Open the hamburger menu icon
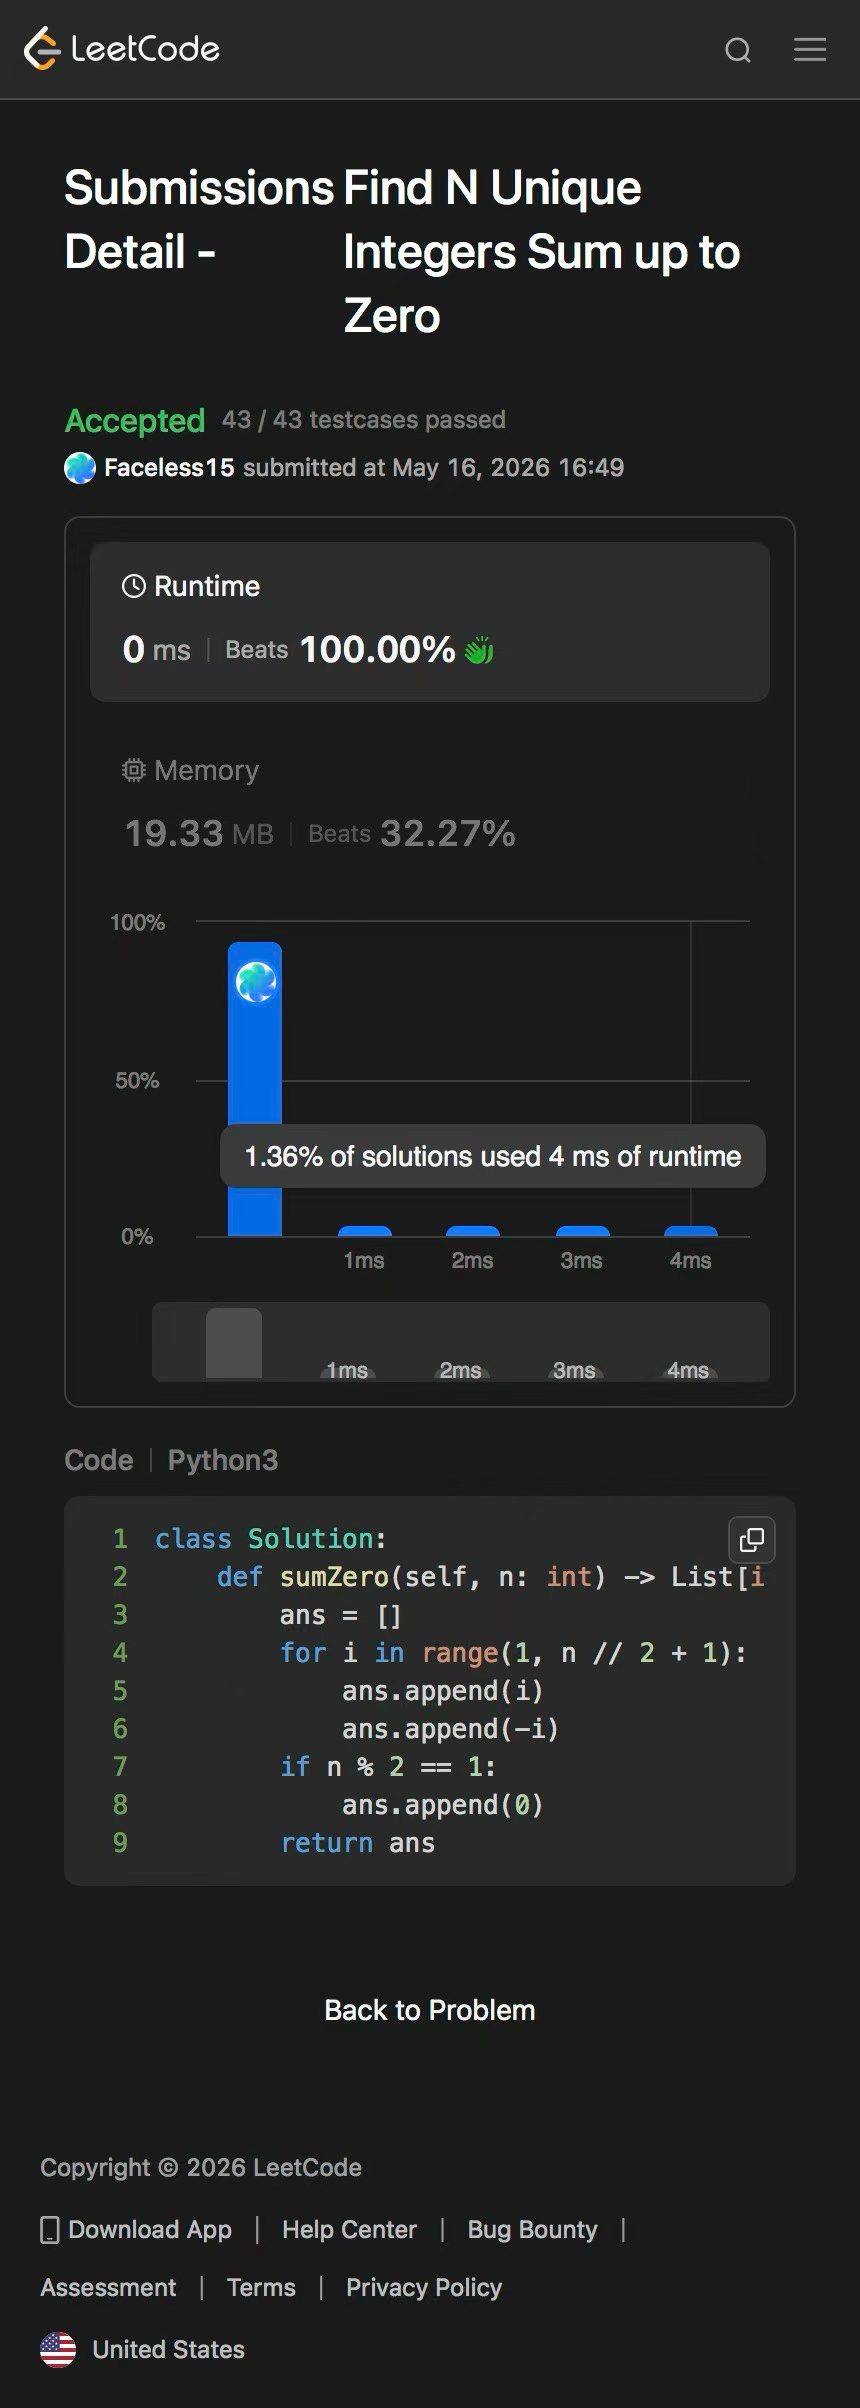The width and height of the screenshot is (860, 2408). [x=810, y=49]
